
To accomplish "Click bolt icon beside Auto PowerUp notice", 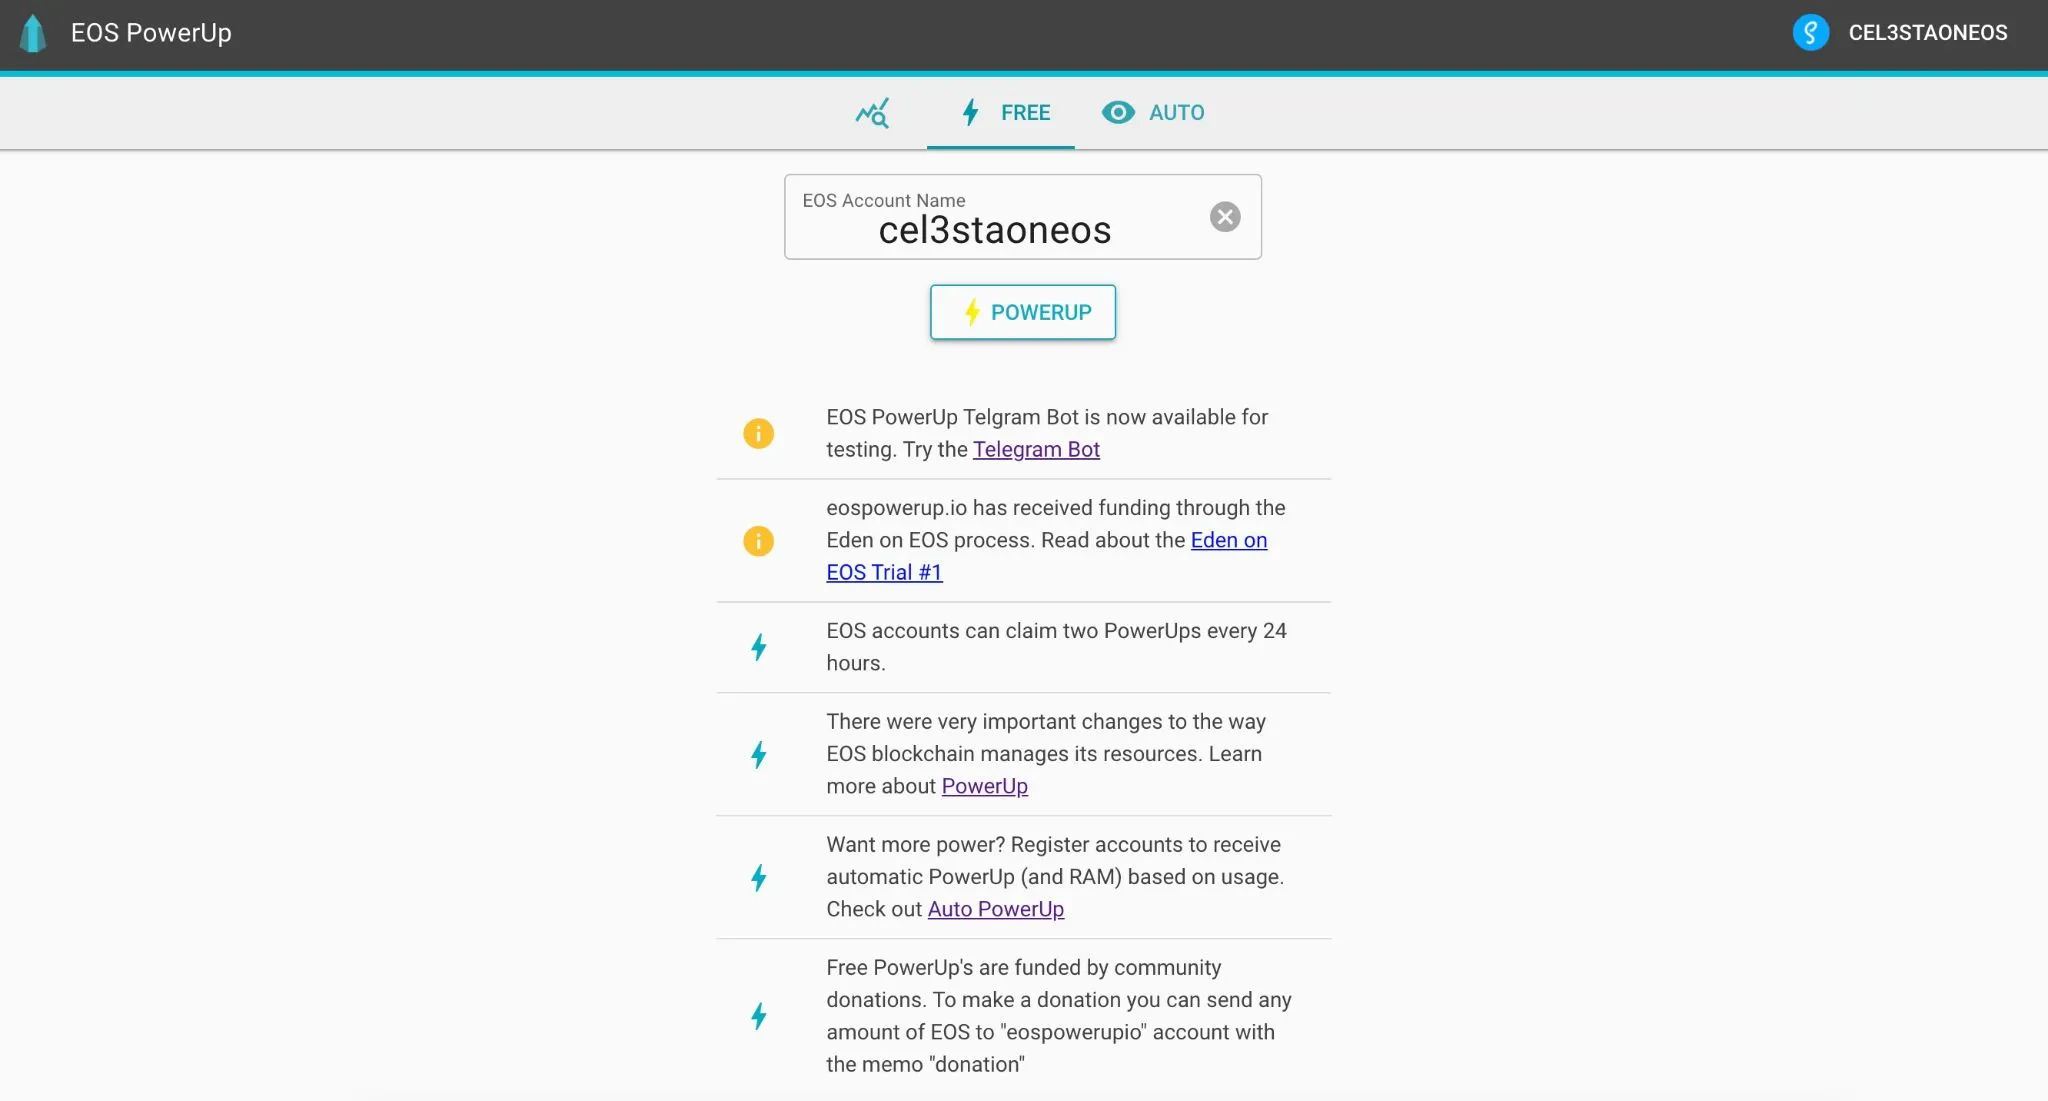I will (x=759, y=878).
